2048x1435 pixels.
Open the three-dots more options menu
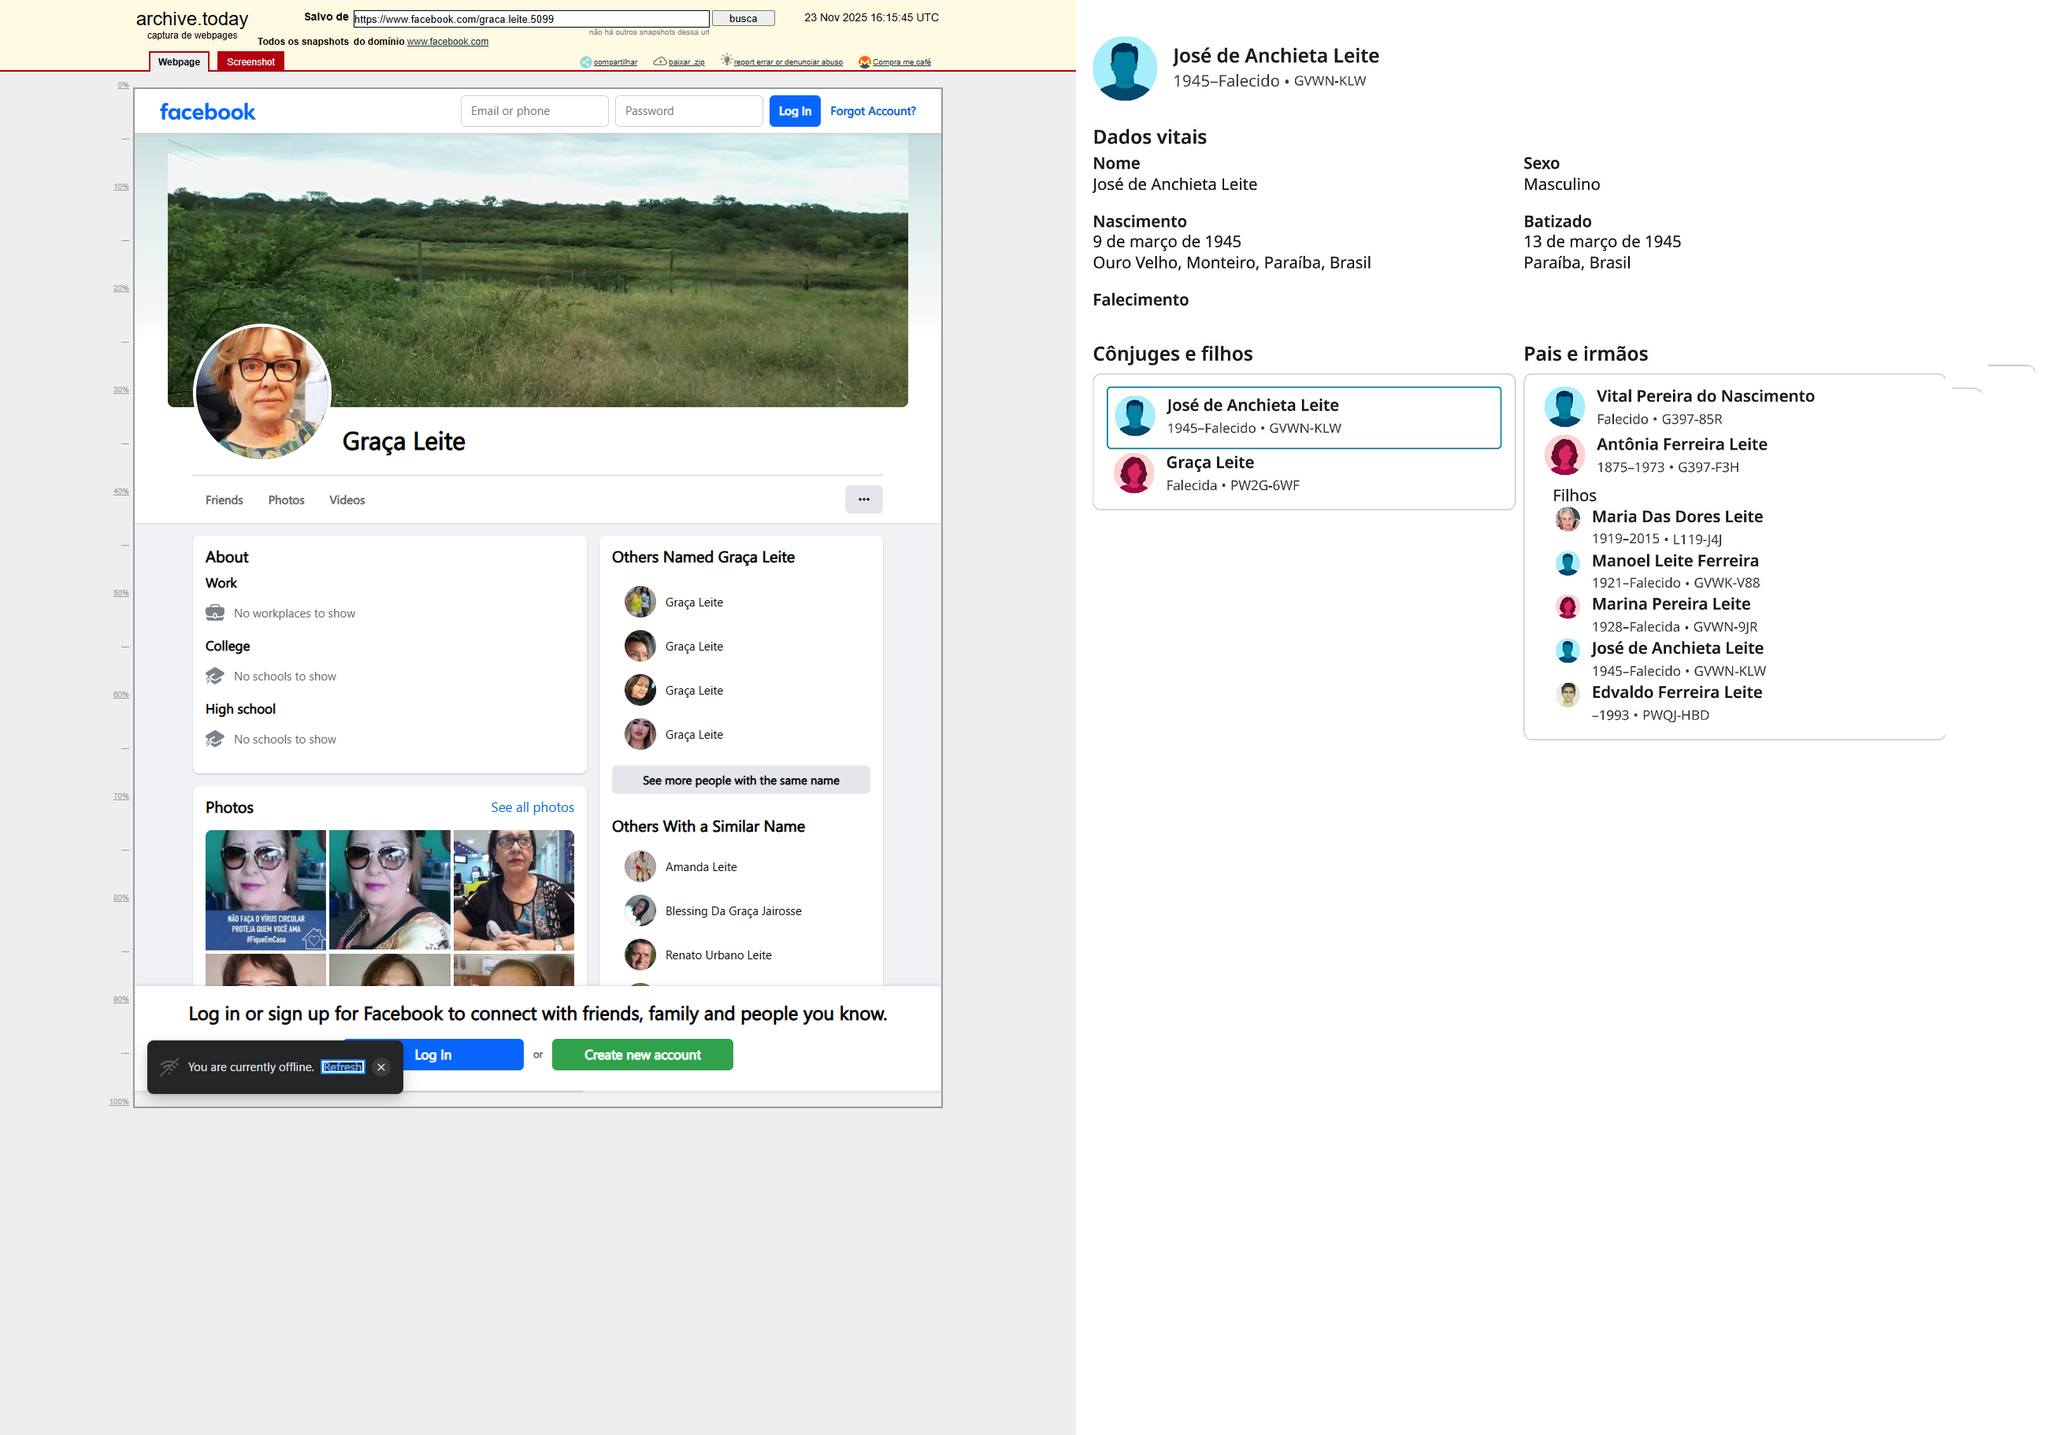point(863,499)
